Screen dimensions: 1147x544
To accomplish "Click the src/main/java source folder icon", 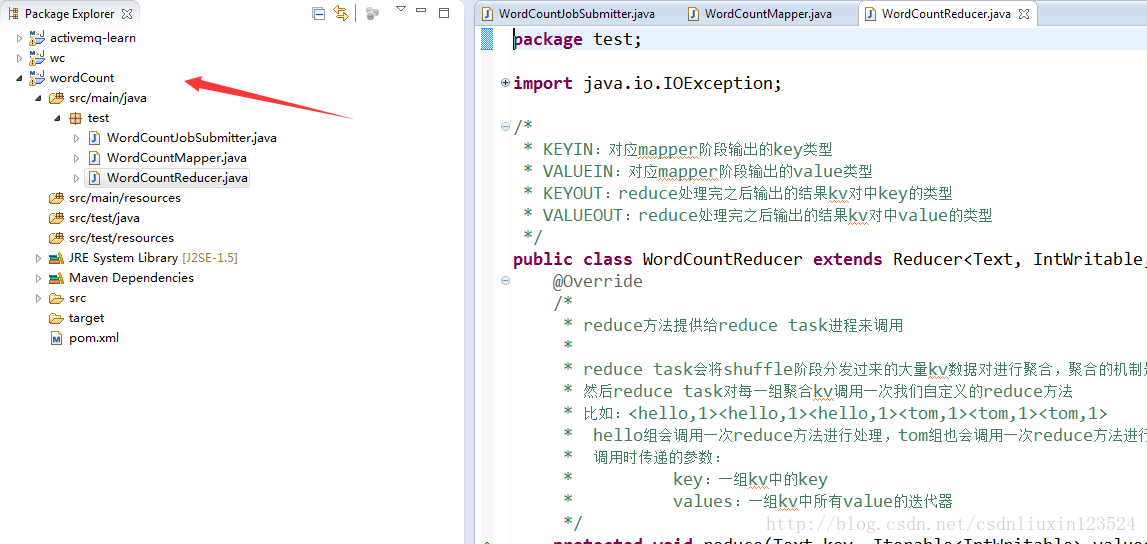I will click(x=56, y=98).
